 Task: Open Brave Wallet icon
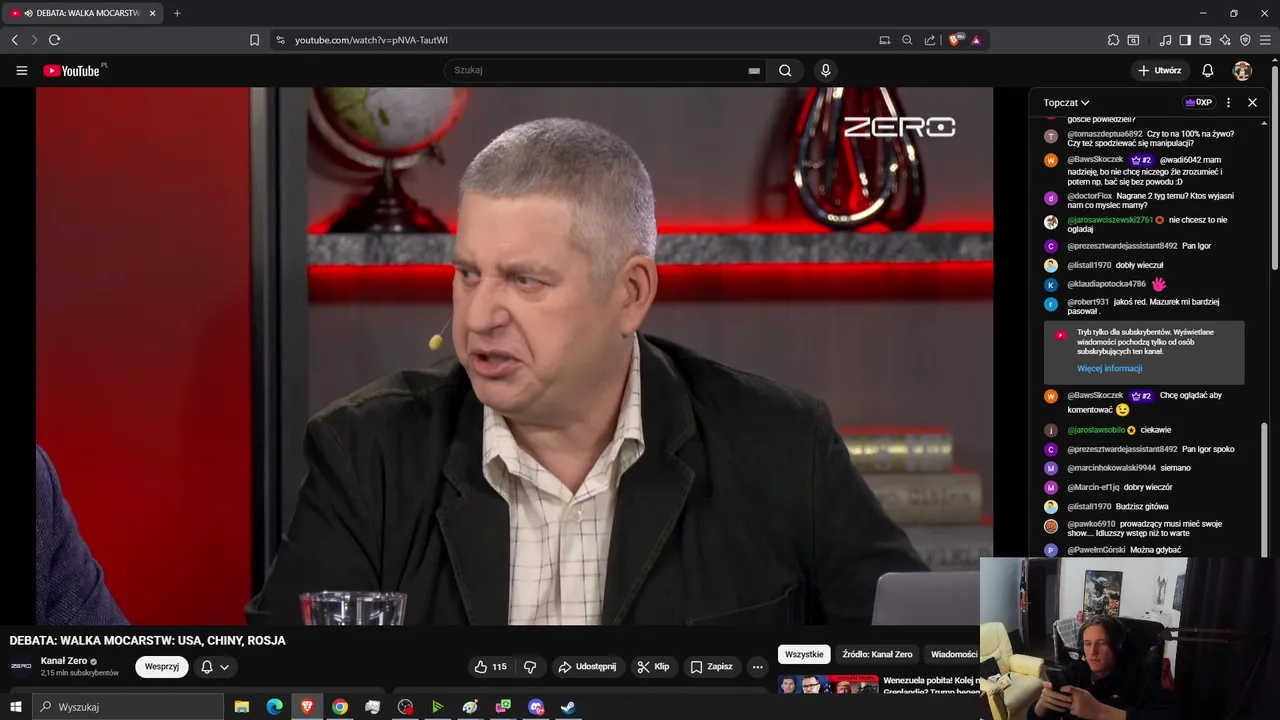pos(1205,40)
